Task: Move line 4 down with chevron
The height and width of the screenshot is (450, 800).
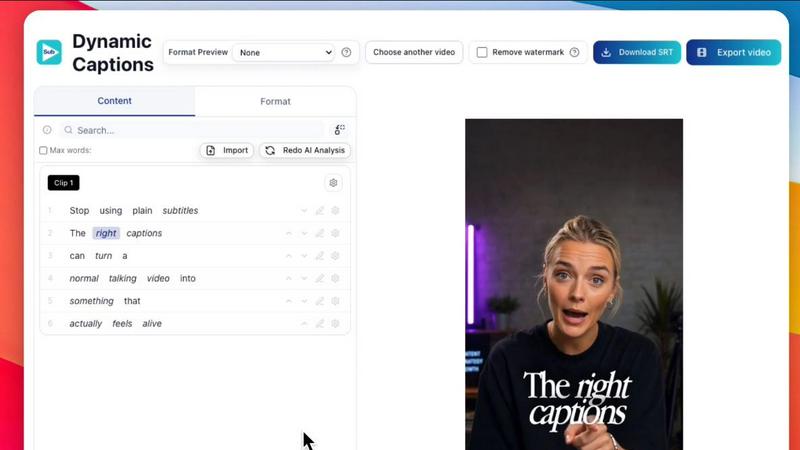Action: [x=304, y=279]
